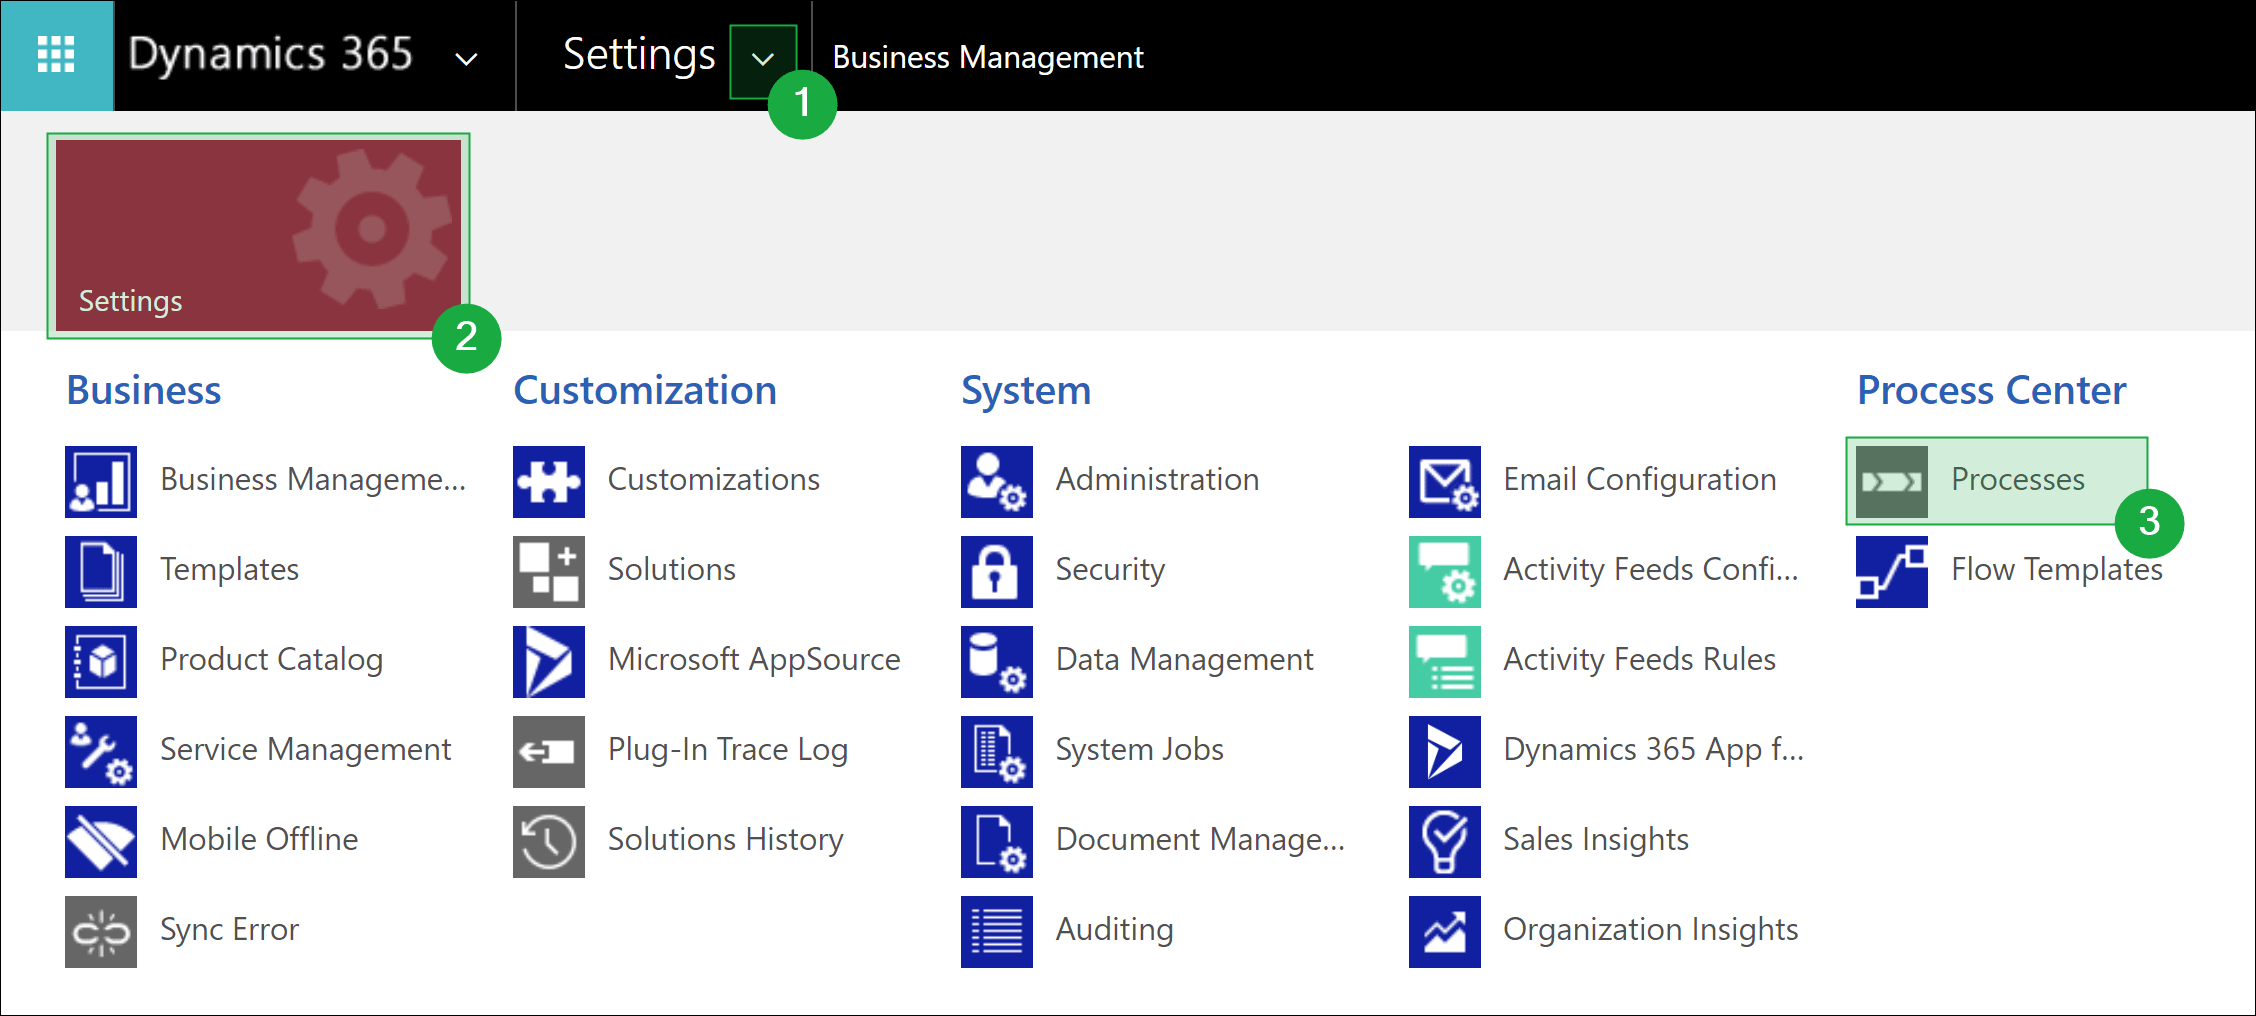Click the Email Configuration envelope icon
Image resolution: width=2256 pixels, height=1016 pixels.
tap(1445, 482)
